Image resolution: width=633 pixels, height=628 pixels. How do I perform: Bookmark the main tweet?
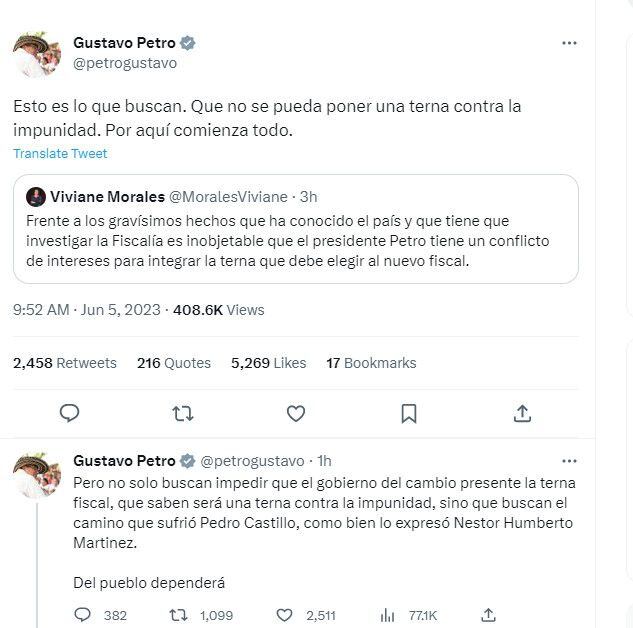tap(409, 413)
